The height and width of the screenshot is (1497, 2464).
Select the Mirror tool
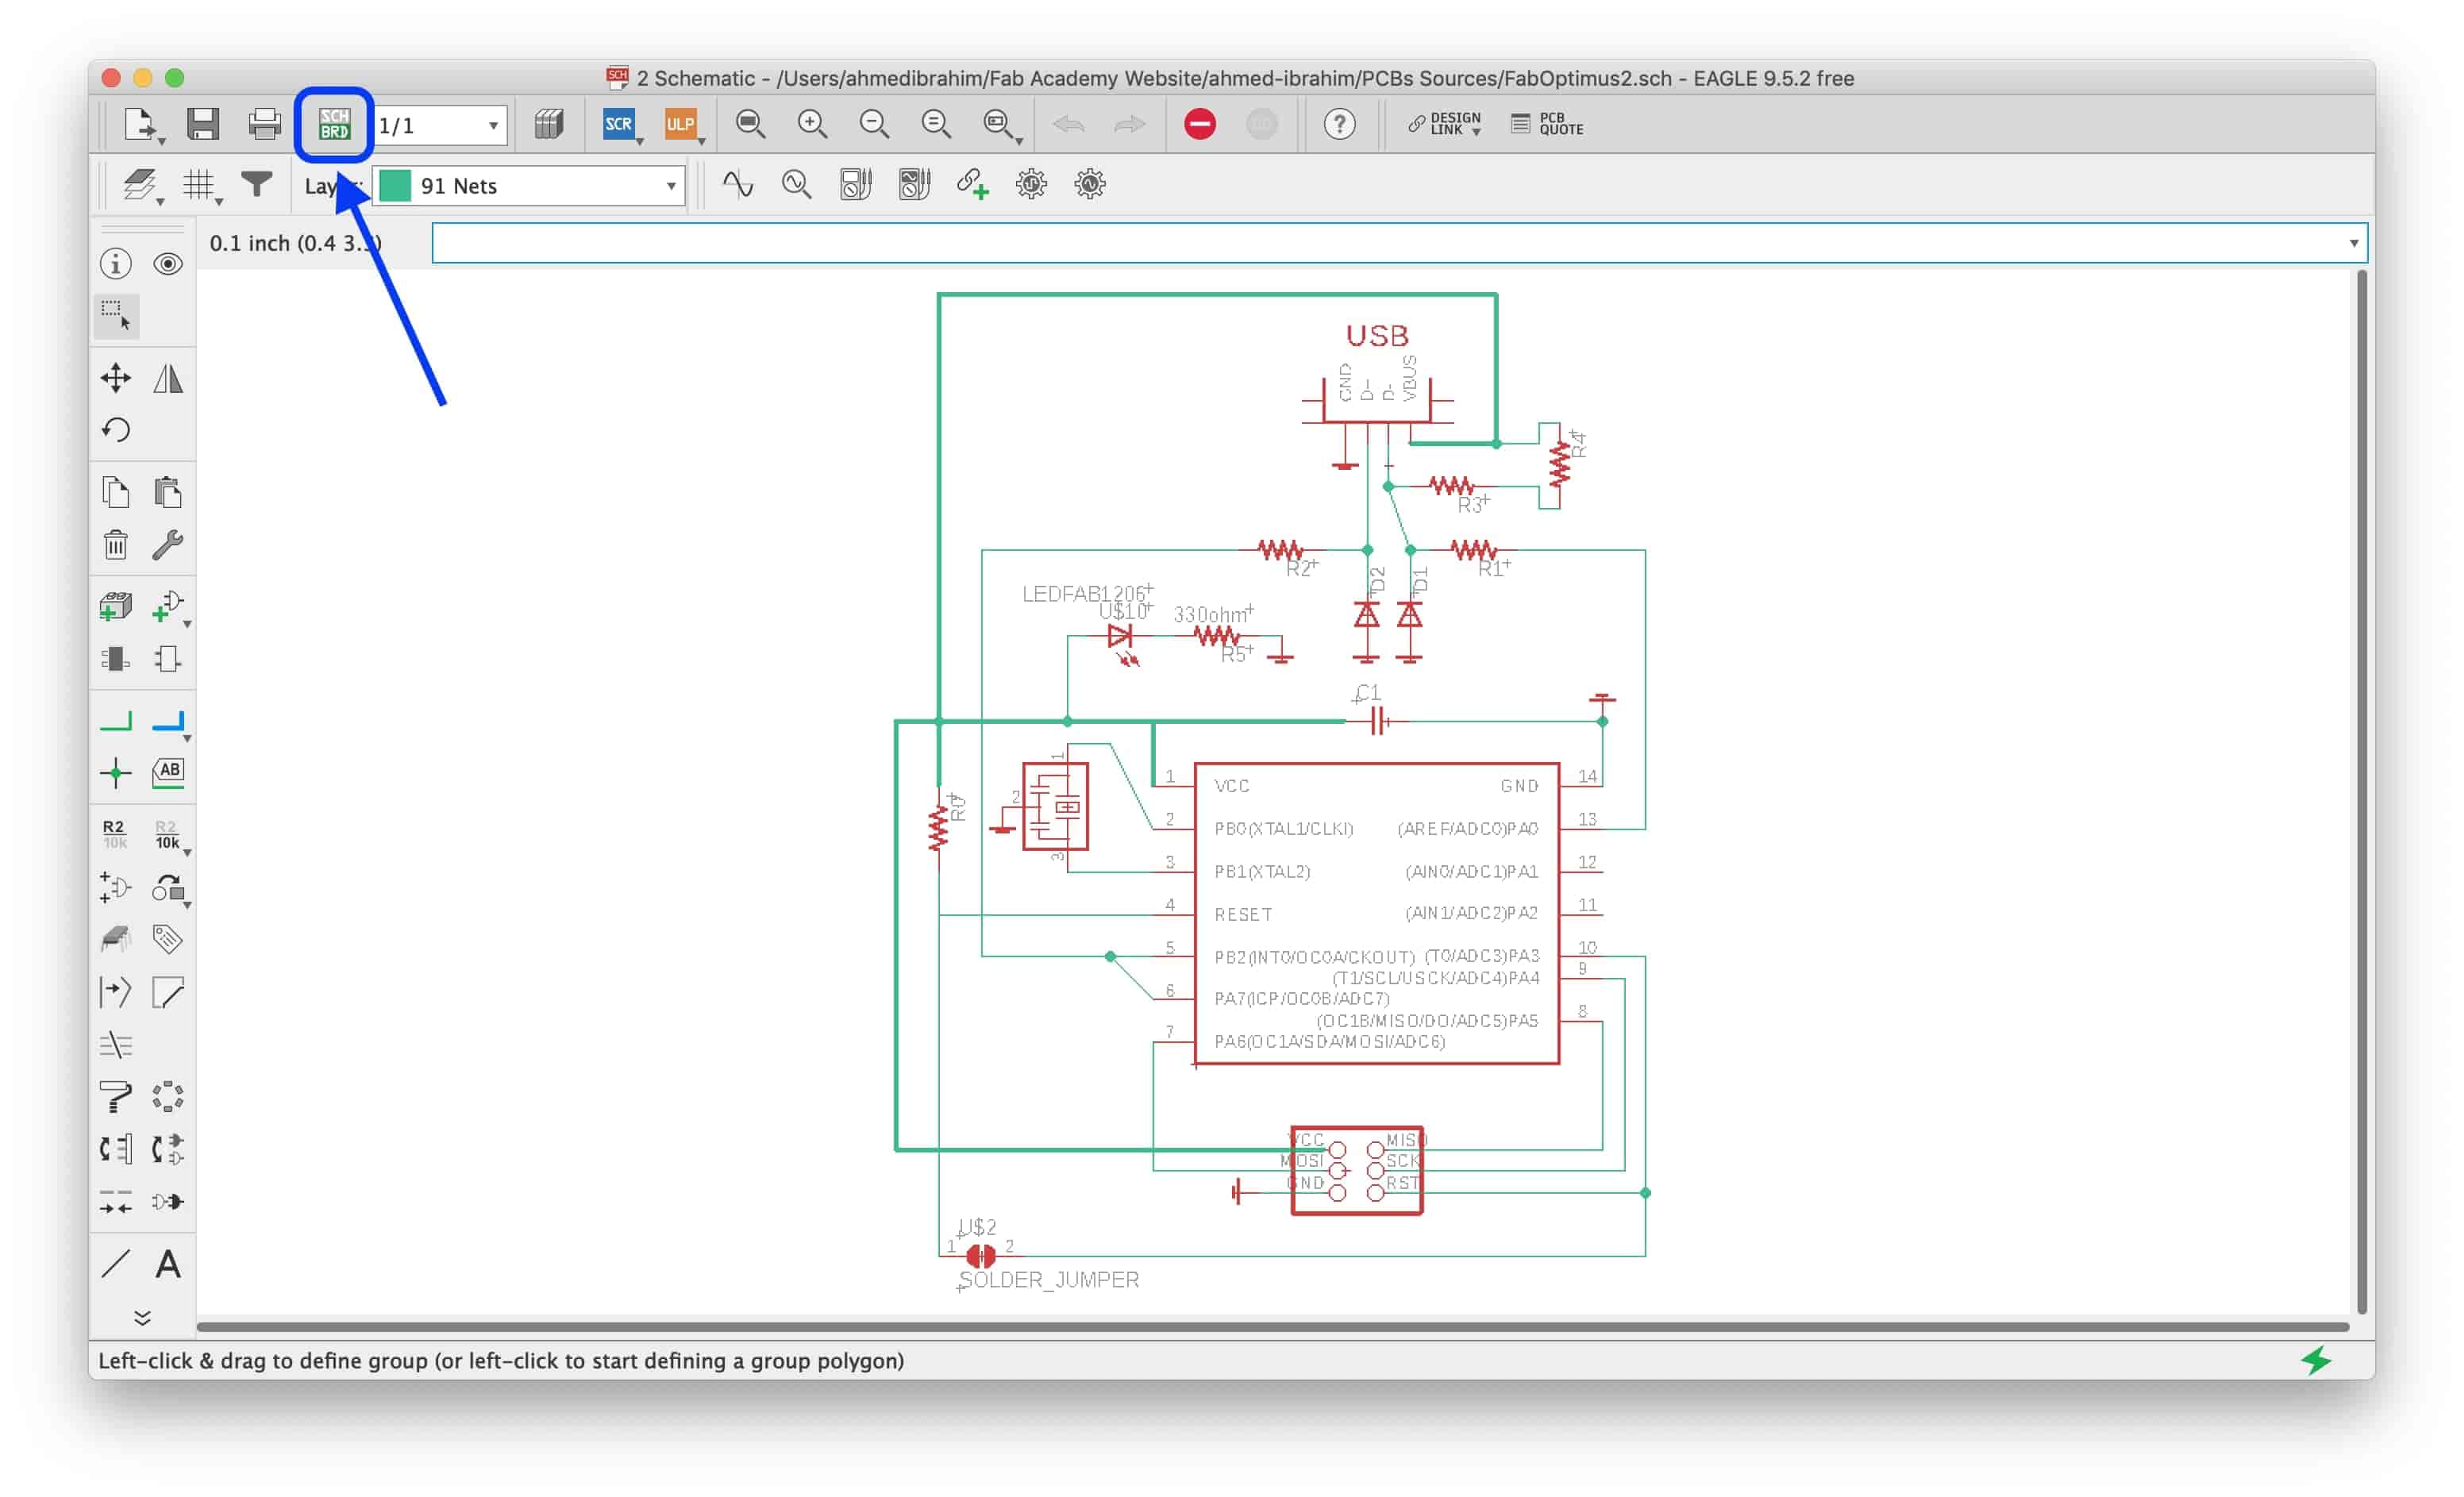tap(168, 378)
